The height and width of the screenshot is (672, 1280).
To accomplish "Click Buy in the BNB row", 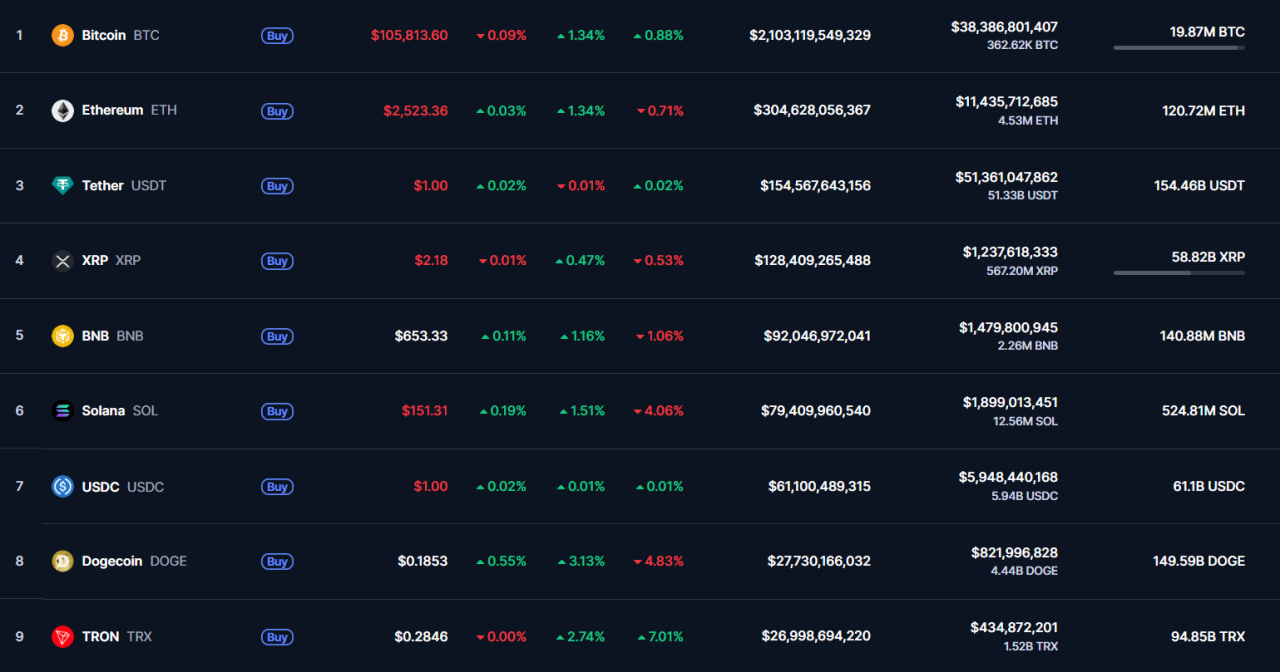I will tap(277, 336).
